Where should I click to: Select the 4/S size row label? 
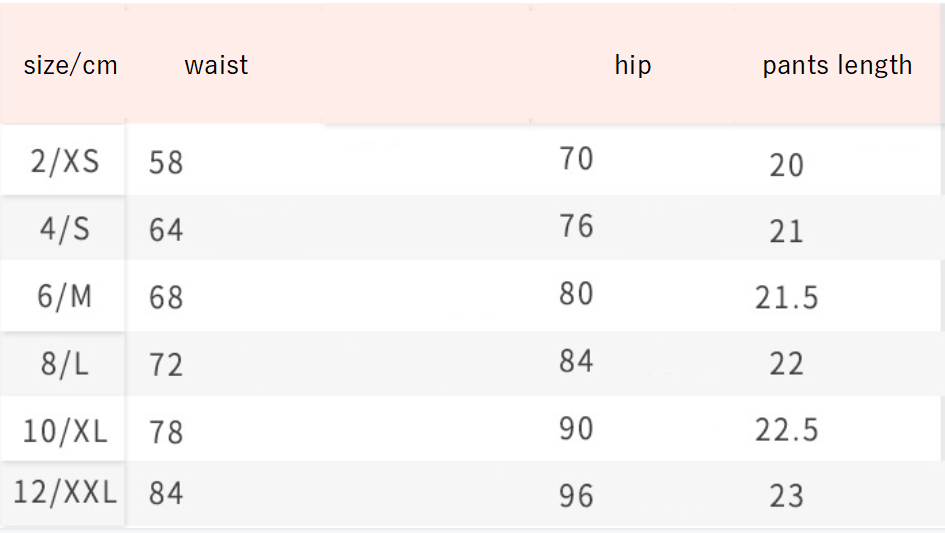pyautogui.click(x=65, y=229)
